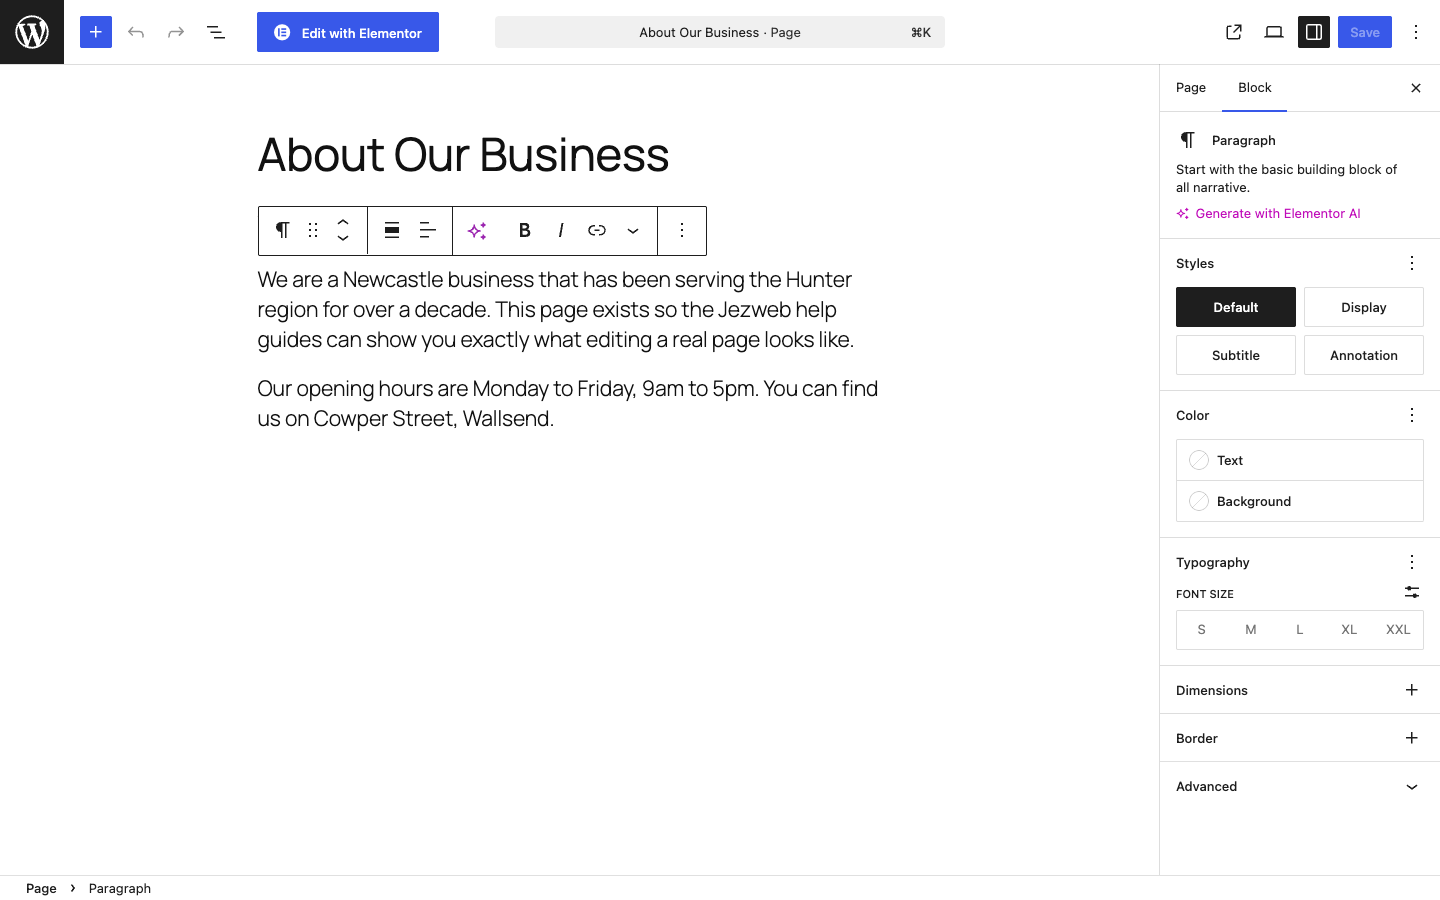The height and width of the screenshot is (900, 1440).
Task: Choose font size XL
Action: (1349, 630)
